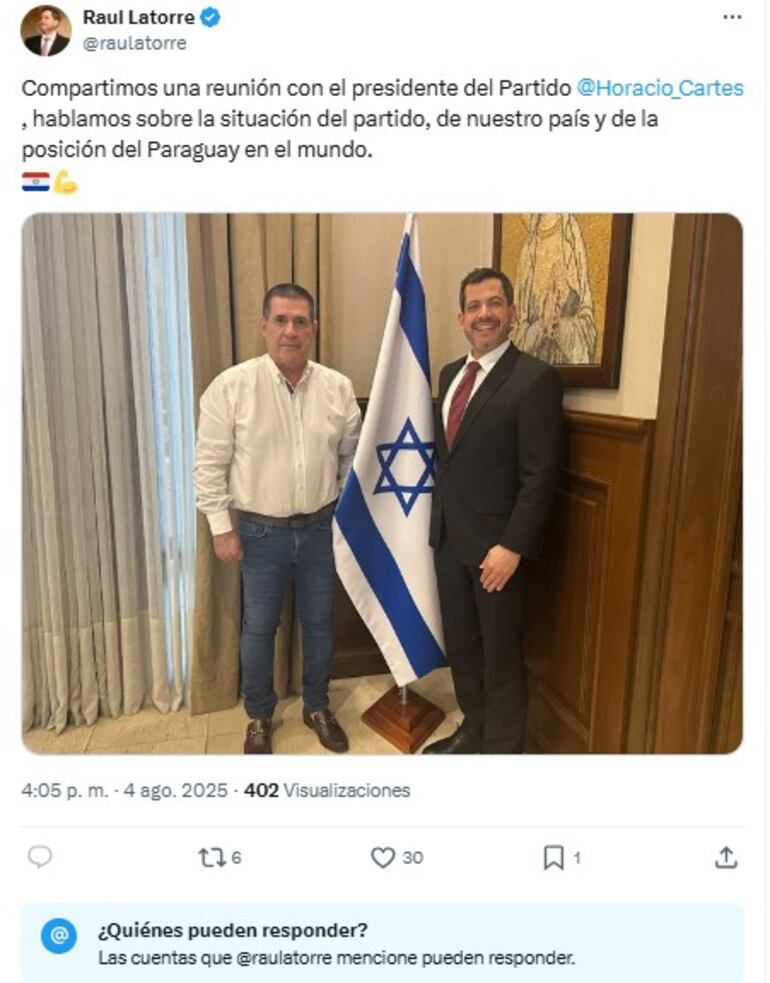Click the blue verified badge
Viewport: 770px width, 983px height.
click(x=210, y=18)
